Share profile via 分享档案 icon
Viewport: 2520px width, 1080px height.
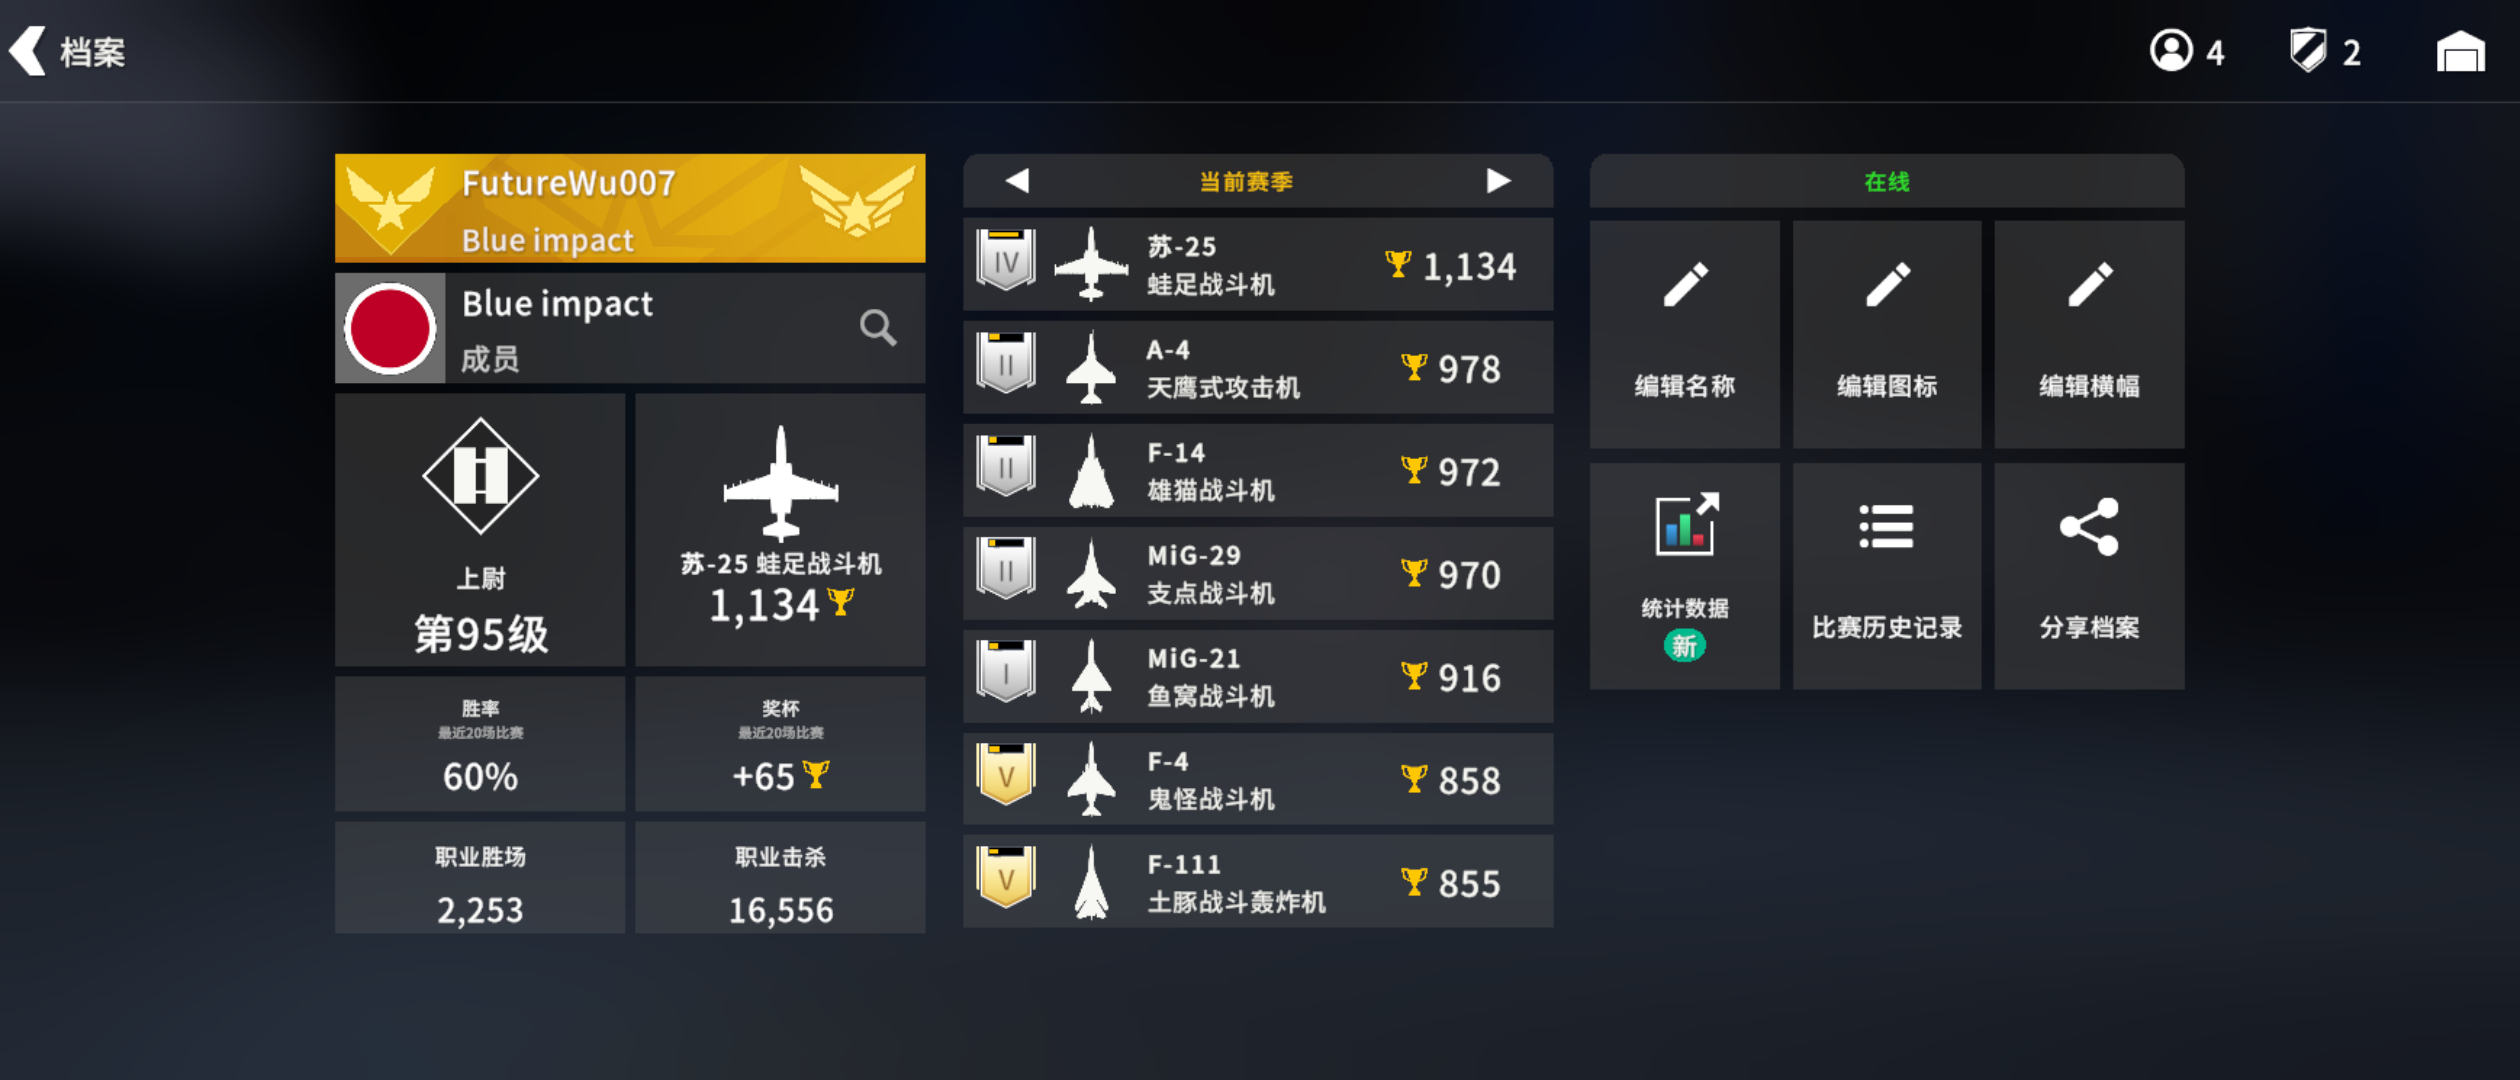tap(2089, 526)
